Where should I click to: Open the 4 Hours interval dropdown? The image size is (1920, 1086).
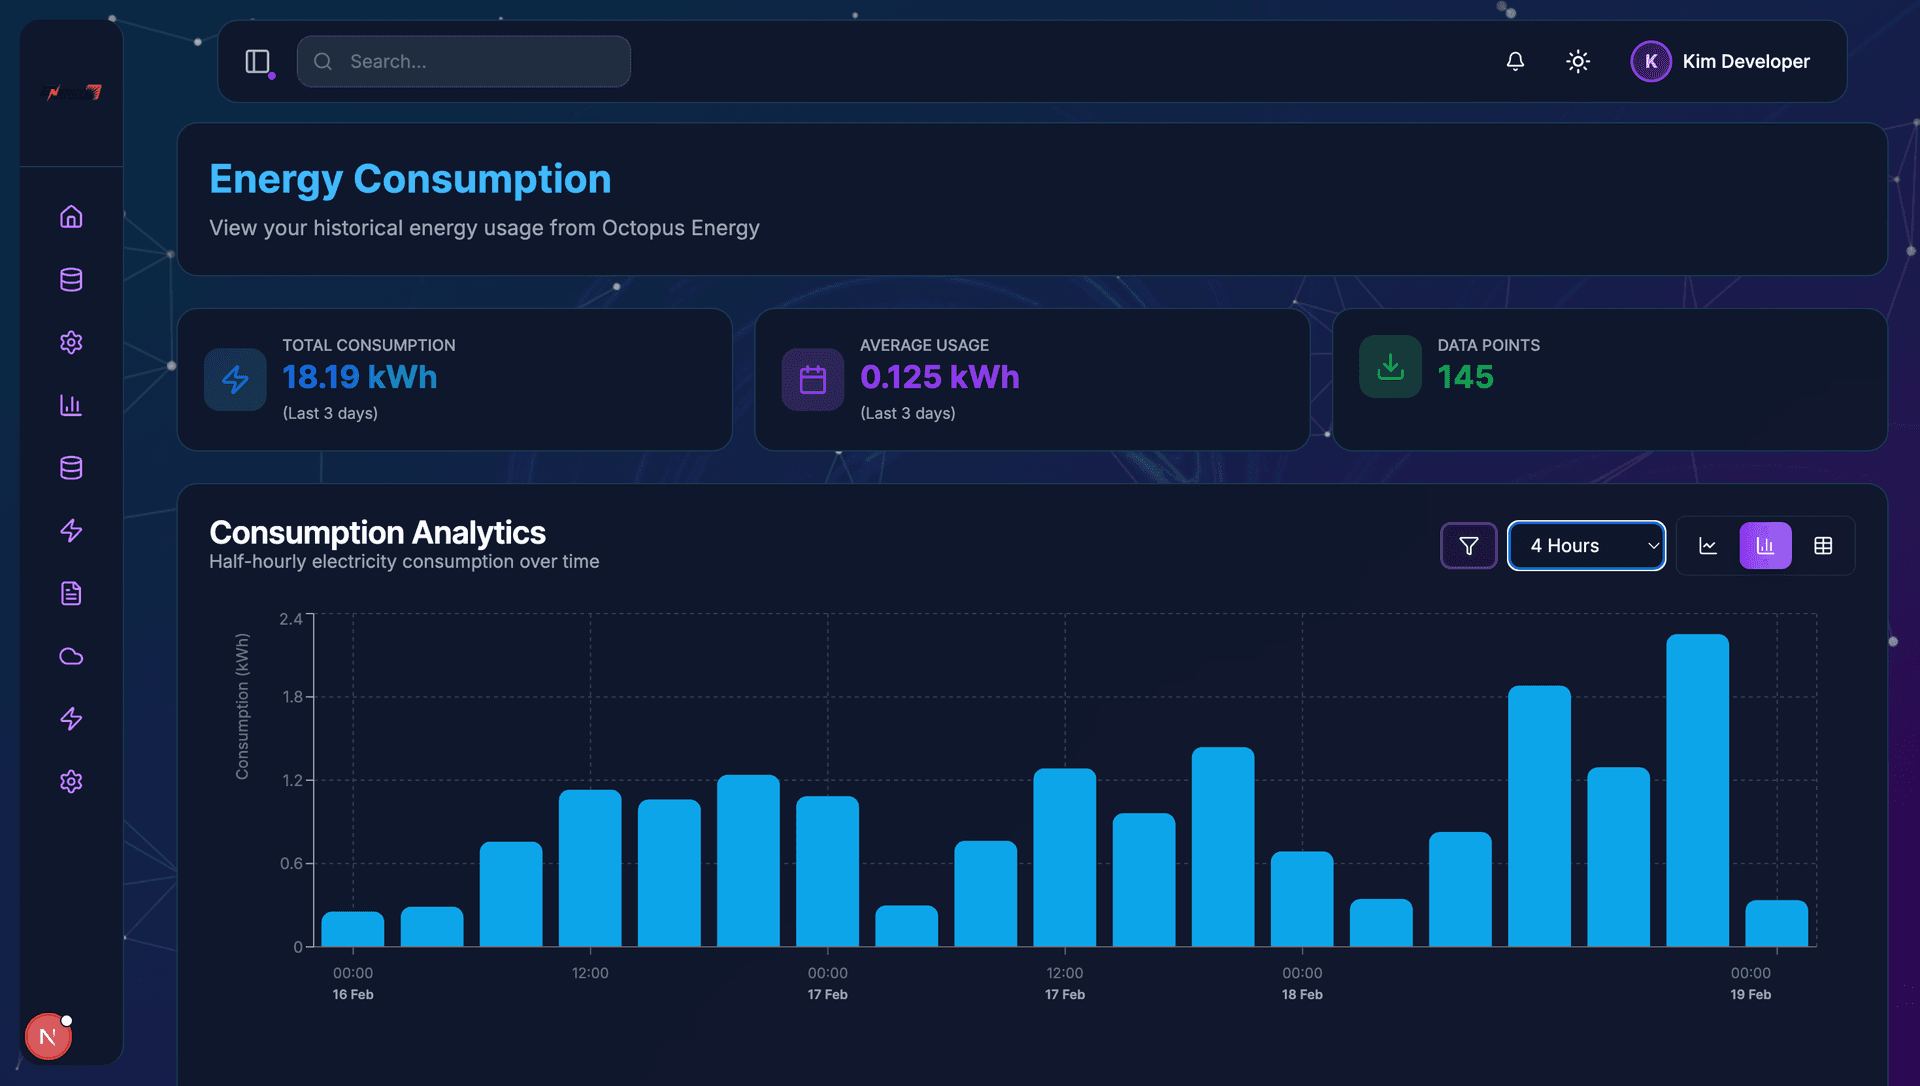point(1586,546)
